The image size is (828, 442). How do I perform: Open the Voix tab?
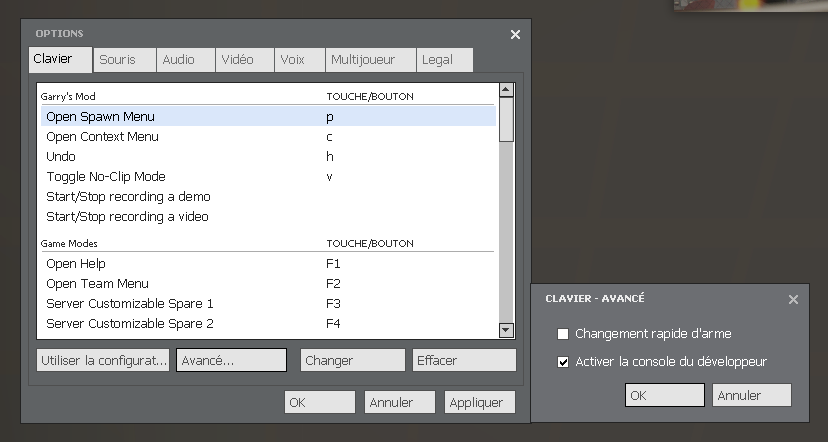click(299, 60)
